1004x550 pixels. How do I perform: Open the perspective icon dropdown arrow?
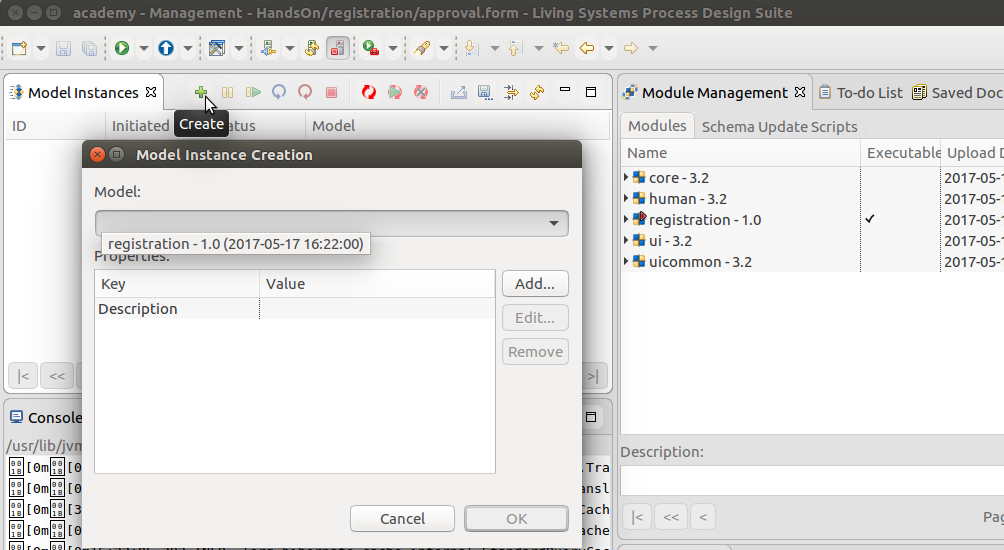pos(239,49)
